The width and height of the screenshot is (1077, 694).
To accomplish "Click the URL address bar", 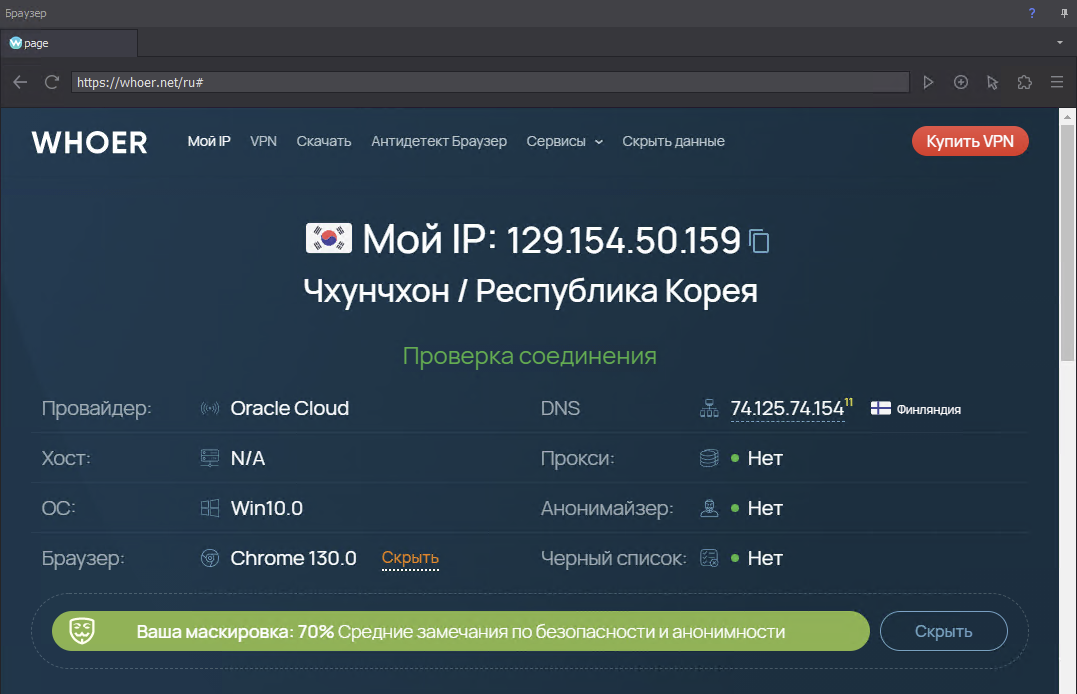I will pos(490,82).
